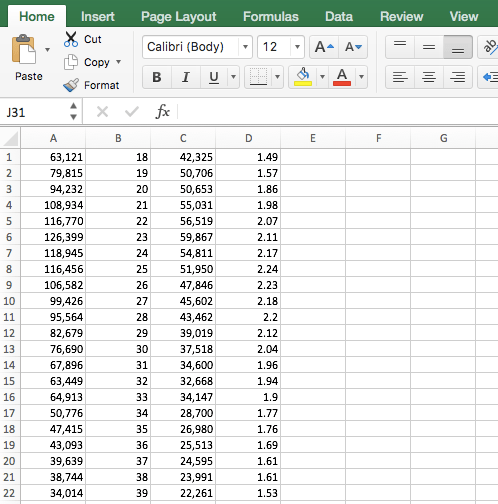Image resolution: width=498 pixels, height=504 pixels.
Task: Toggle bottom vertical alignment
Action: (x=458, y=47)
